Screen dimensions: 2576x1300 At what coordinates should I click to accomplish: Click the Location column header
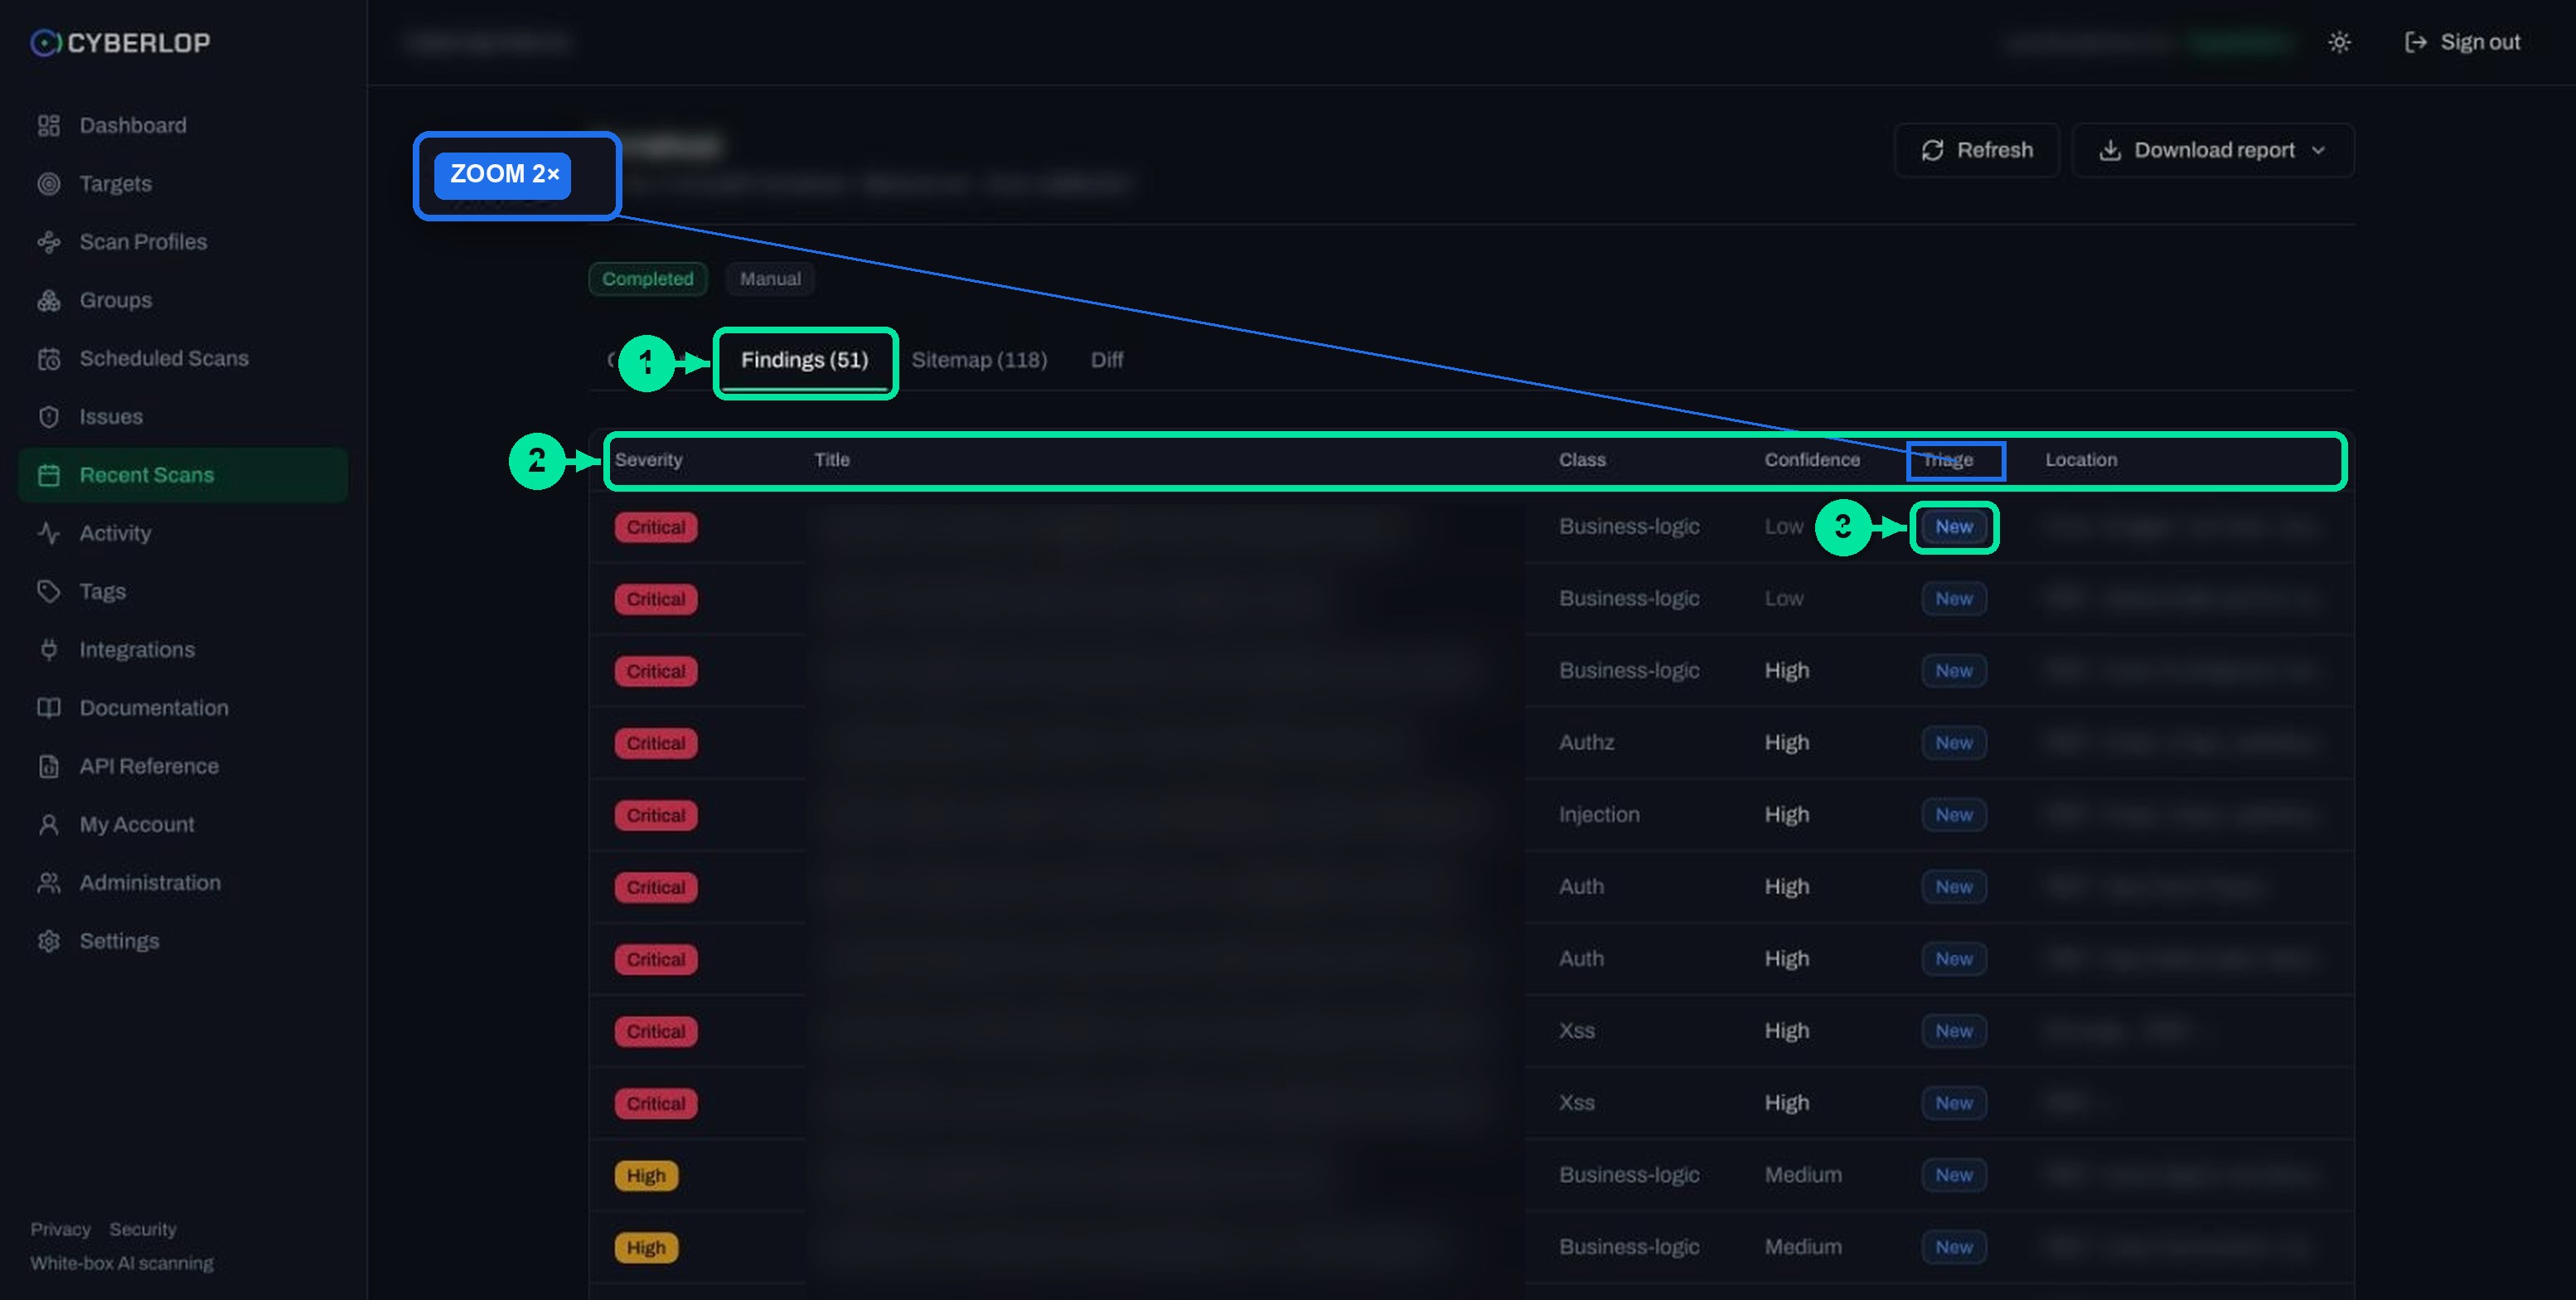[2080, 460]
